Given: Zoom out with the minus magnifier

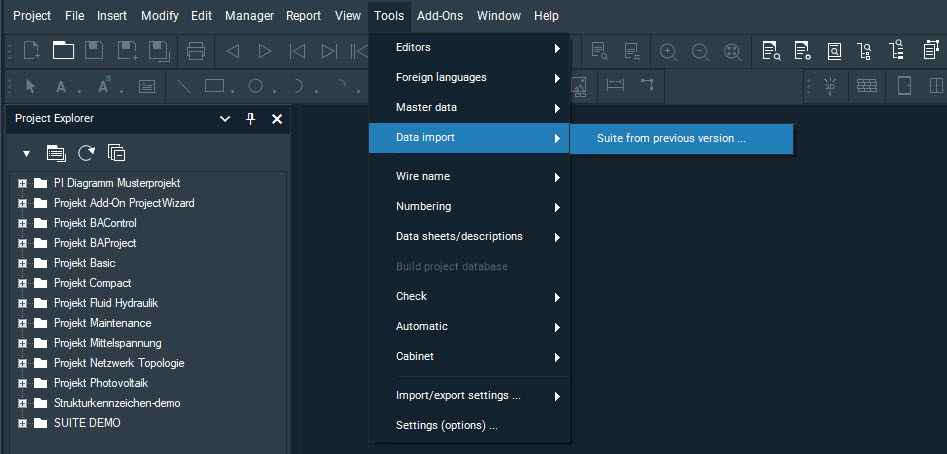Looking at the screenshot, I should [700, 52].
